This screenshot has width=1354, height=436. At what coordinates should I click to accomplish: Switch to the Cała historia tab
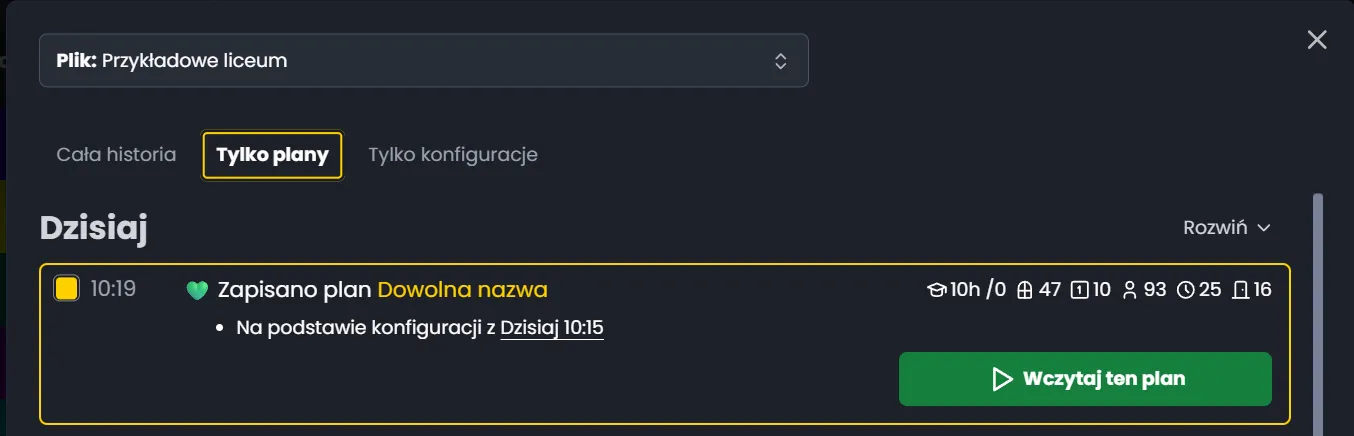[116, 155]
